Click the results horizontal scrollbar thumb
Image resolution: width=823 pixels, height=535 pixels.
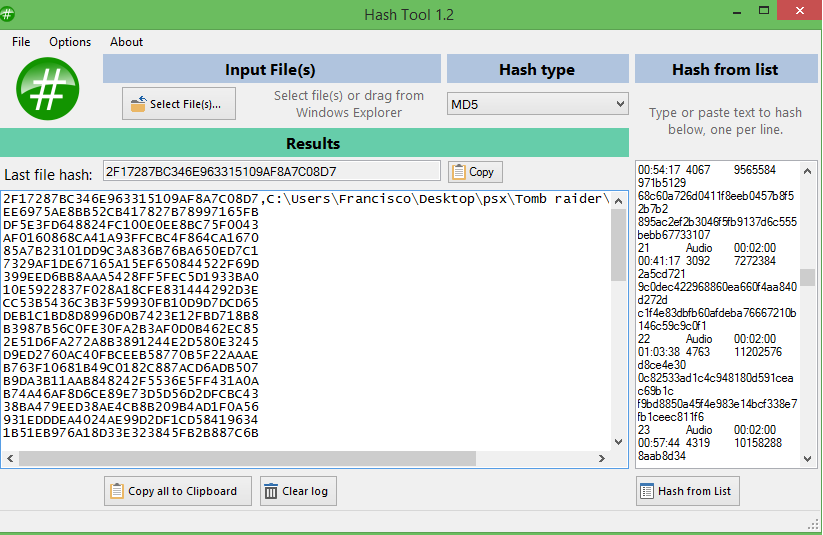point(247,458)
